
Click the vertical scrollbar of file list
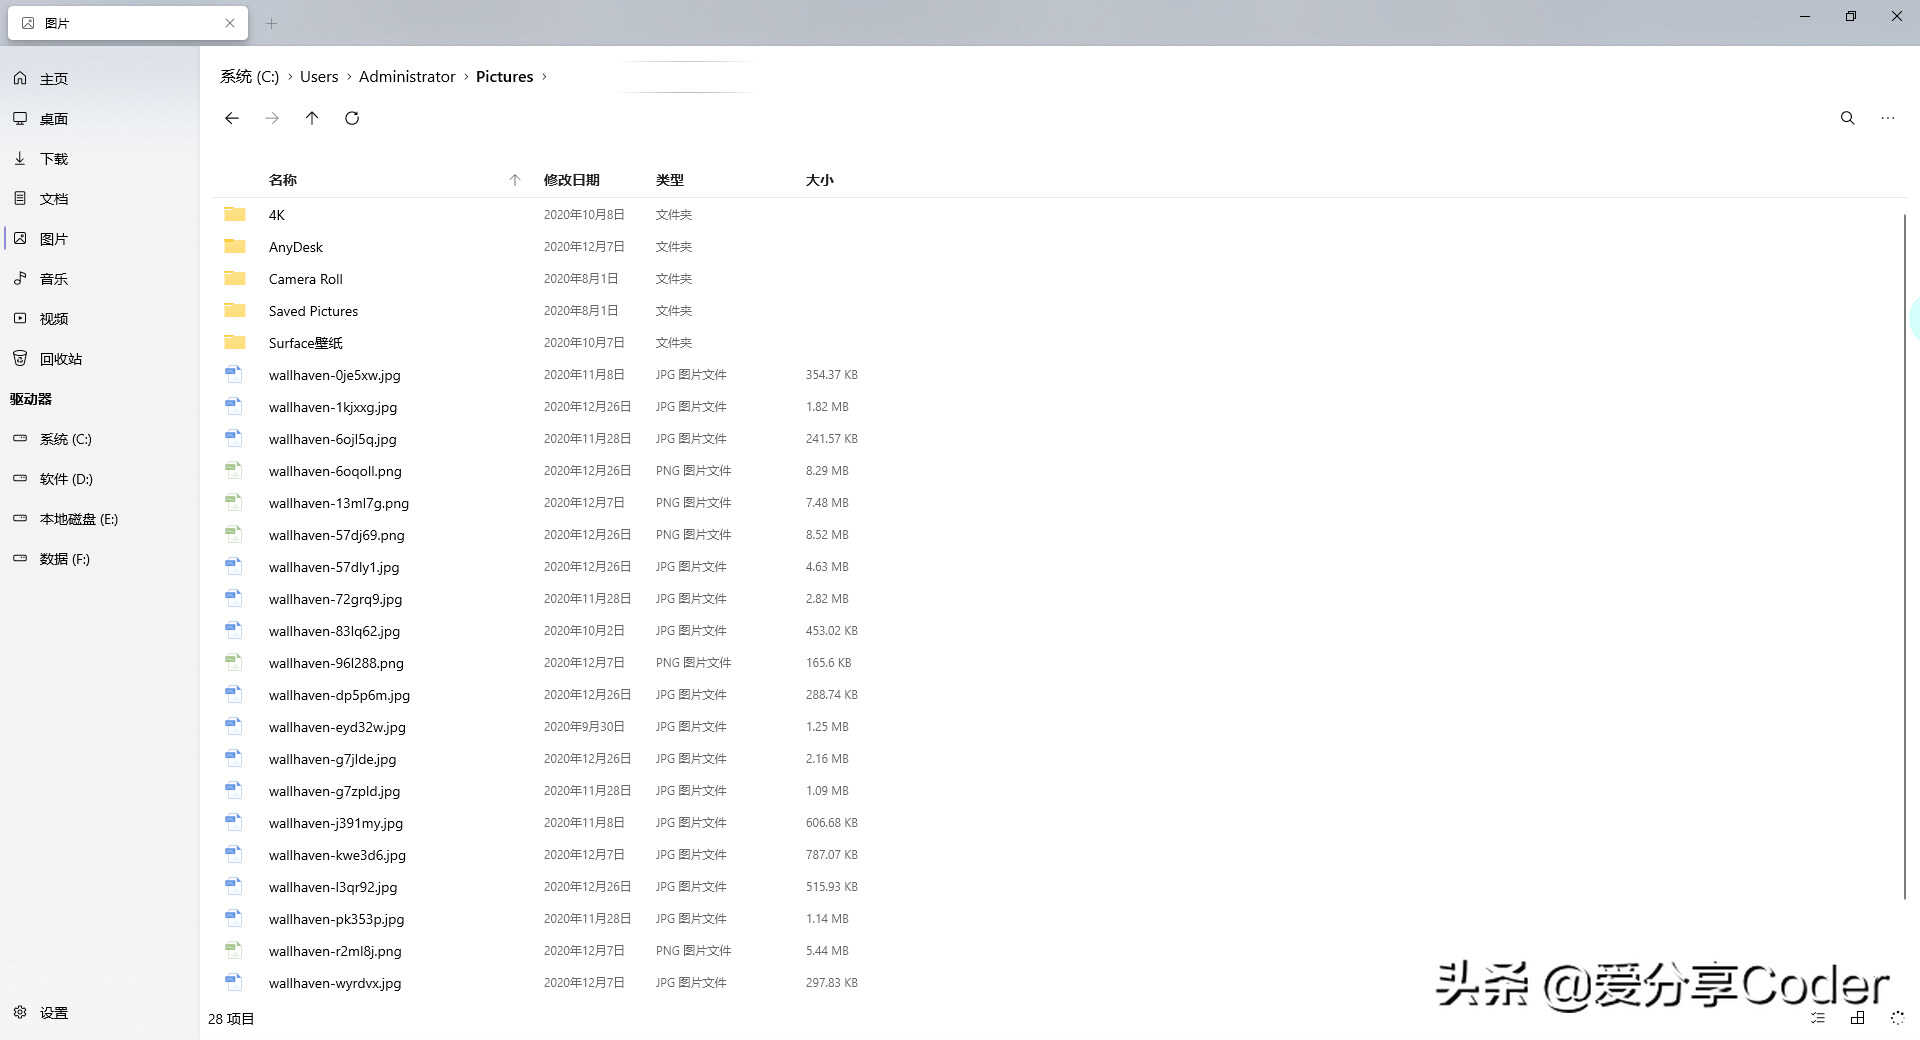tap(1904, 550)
